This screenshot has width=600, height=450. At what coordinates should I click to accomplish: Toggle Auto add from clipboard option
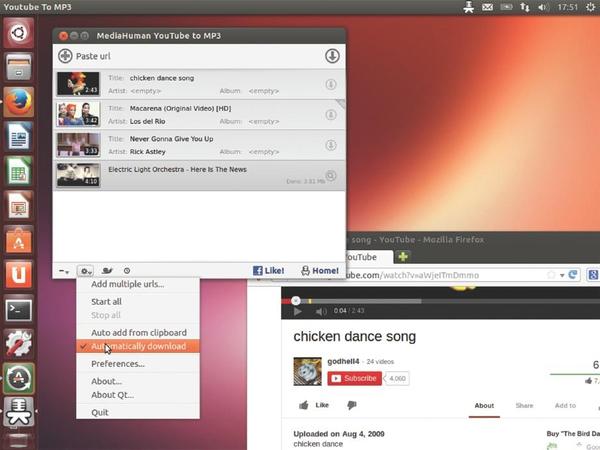(x=138, y=333)
